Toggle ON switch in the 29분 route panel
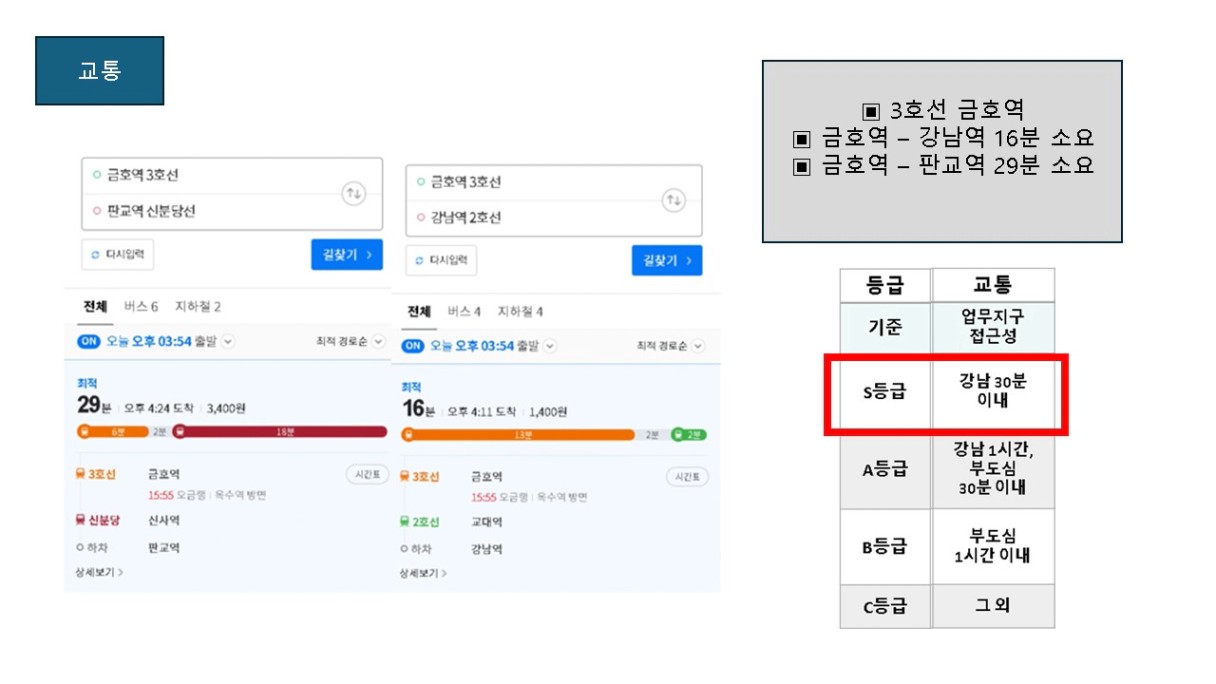Image resolution: width=1216 pixels, height=684 pixels. click(x=89, y=341)
